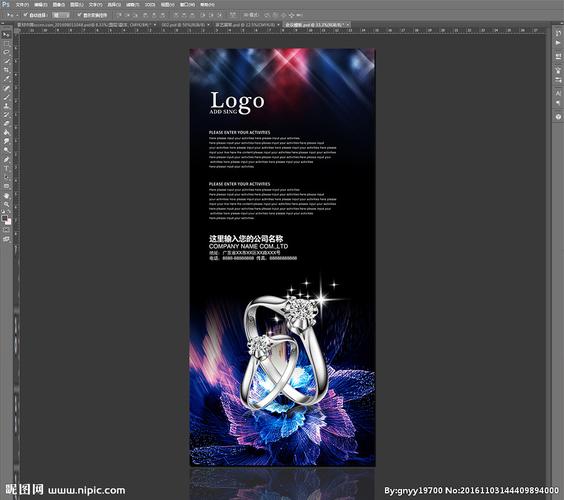Select the Zoom tool

coord(6,205)
